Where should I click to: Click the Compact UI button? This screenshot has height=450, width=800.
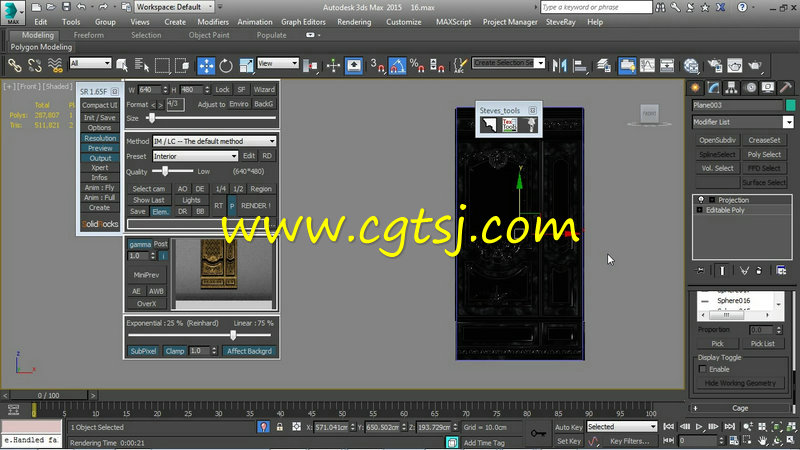pos(99,105)
